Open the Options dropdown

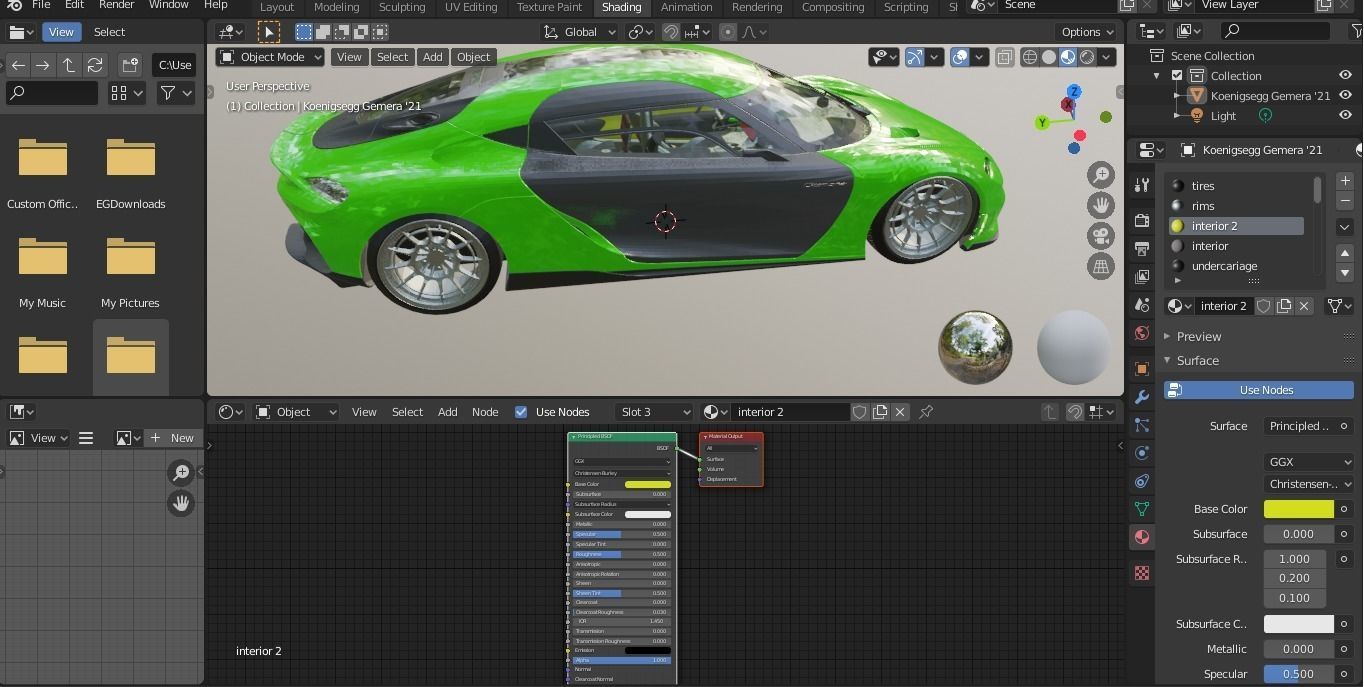click(1087, 32)
